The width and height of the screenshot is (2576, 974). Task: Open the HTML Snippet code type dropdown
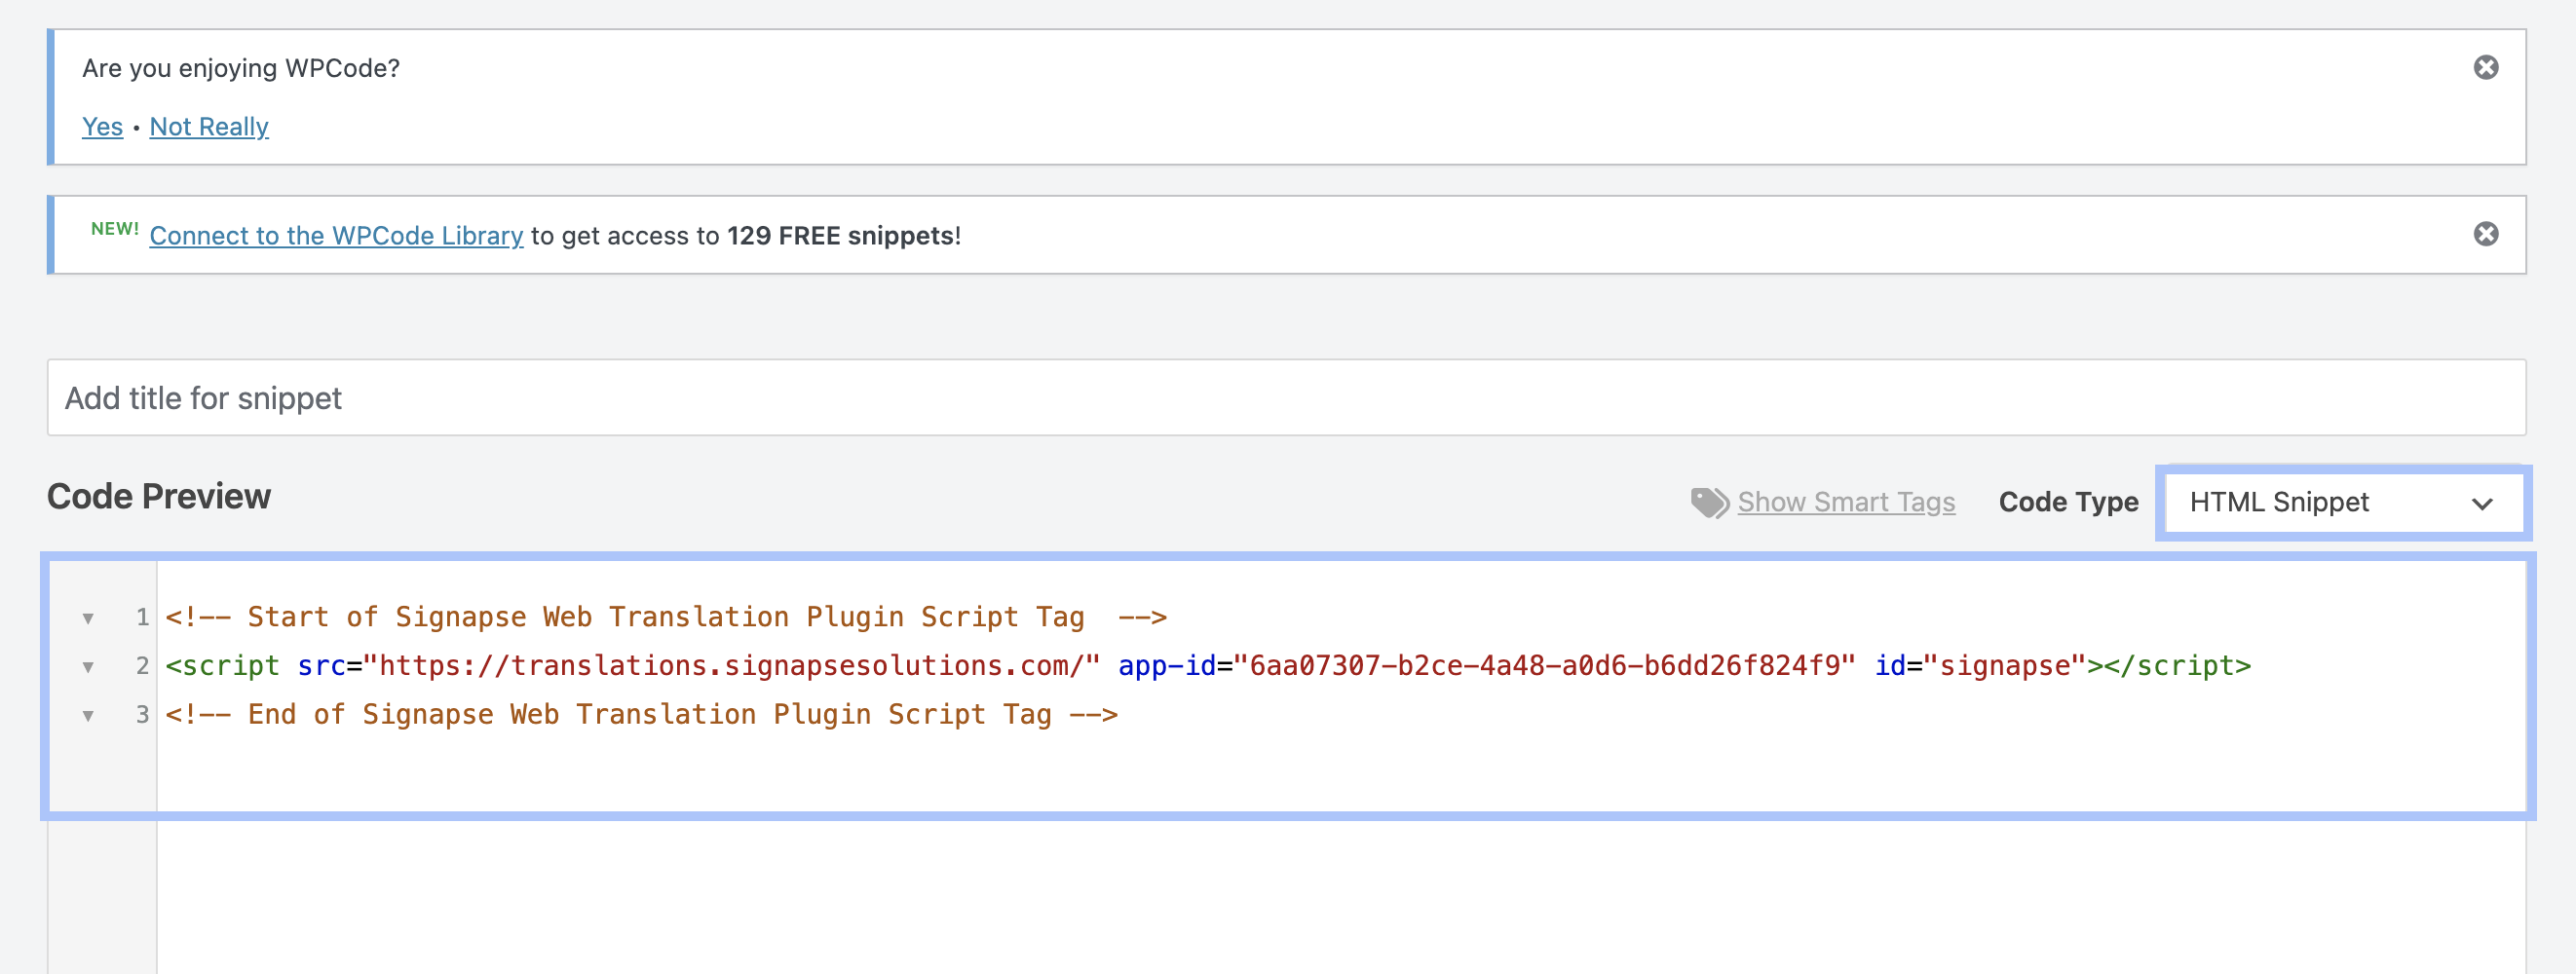[x=2343, y=502]
